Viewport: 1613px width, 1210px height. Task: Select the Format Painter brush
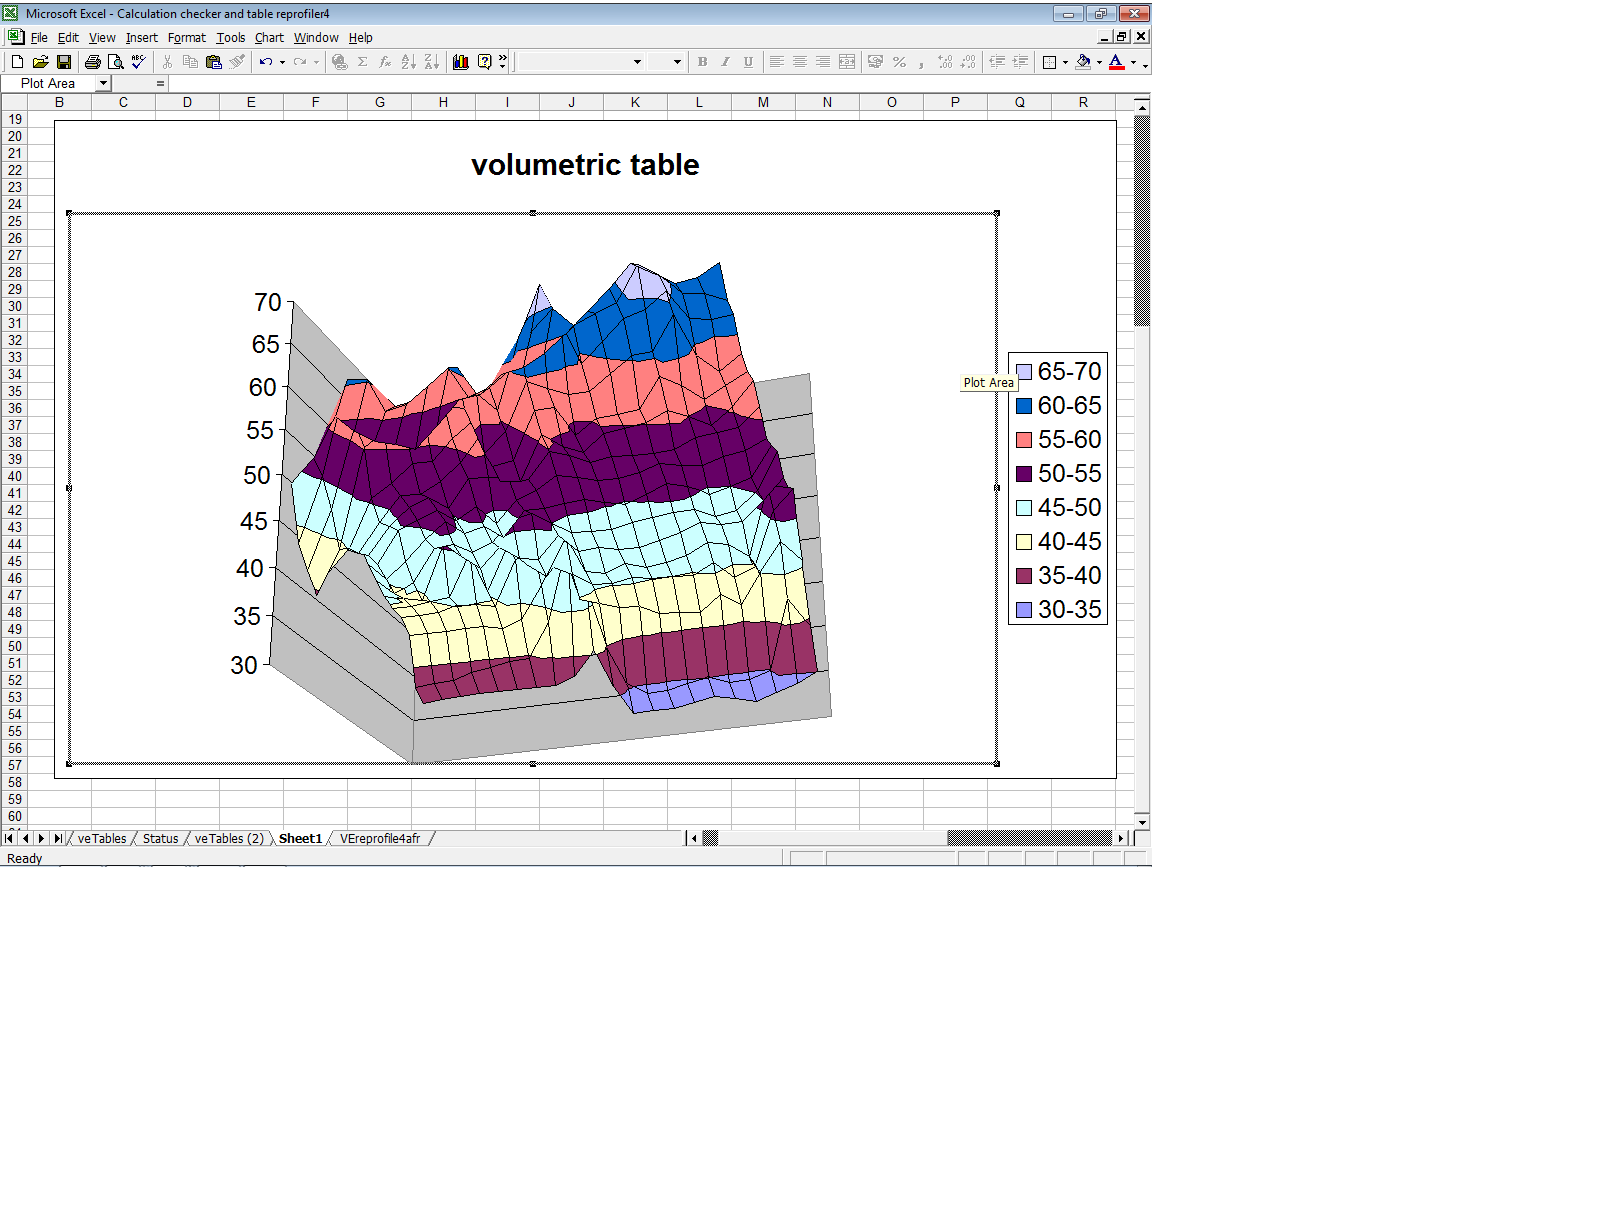click(237, 62)
